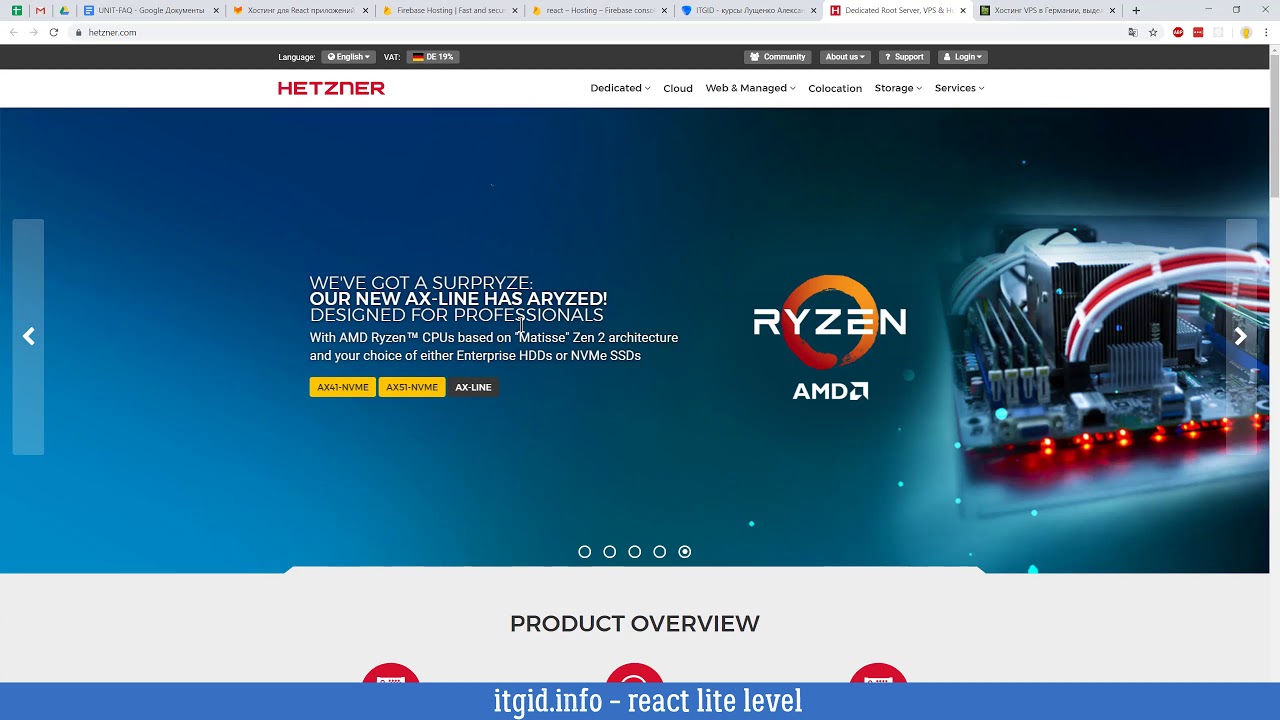Open the English language dropdown
The height and width of the screenshot is (720, 1280).
(348, 57)
